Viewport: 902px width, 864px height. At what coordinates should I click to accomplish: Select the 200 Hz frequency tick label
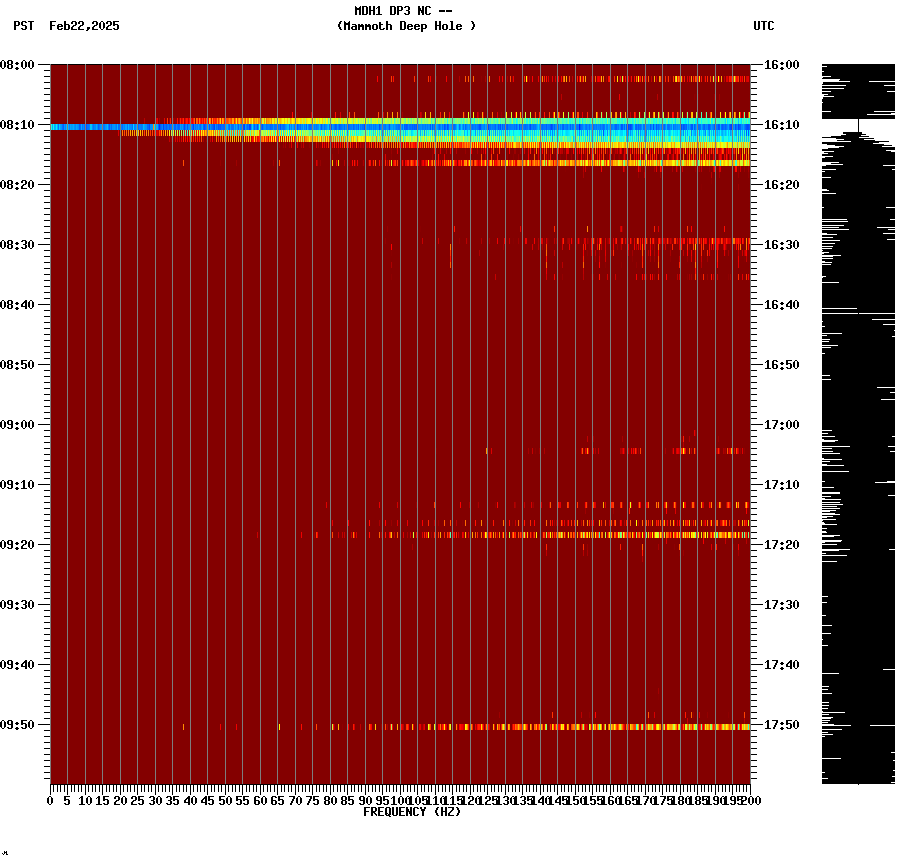pos(750,800)
